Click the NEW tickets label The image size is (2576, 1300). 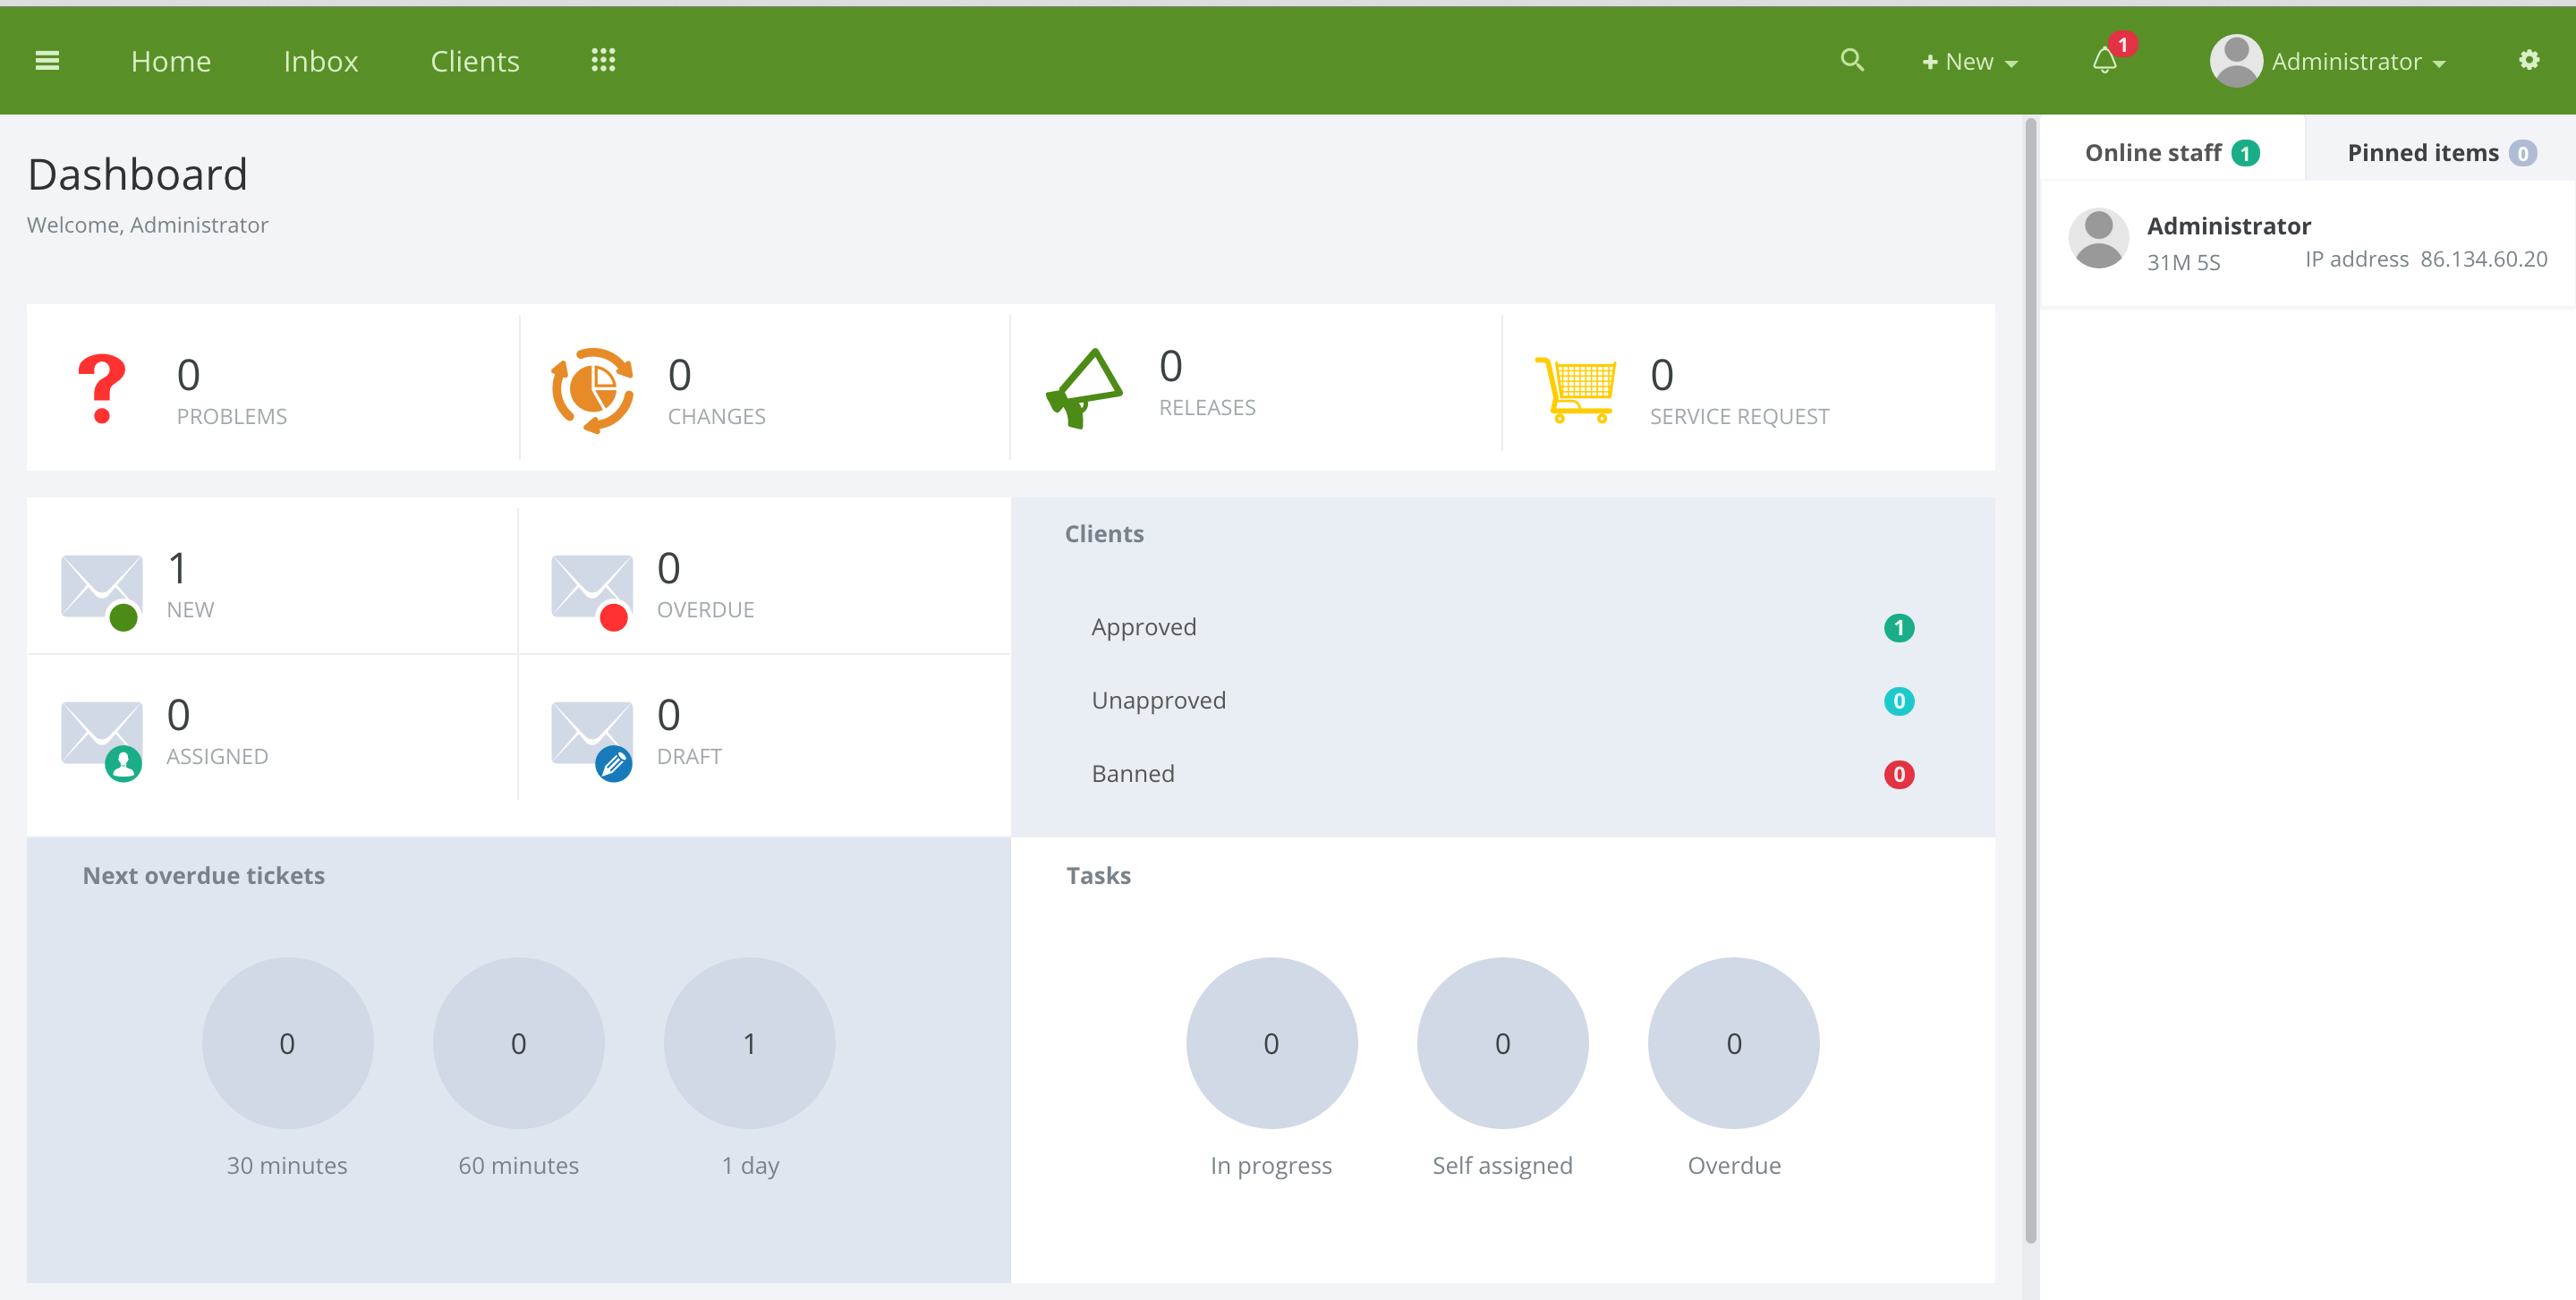pos(190,610)
